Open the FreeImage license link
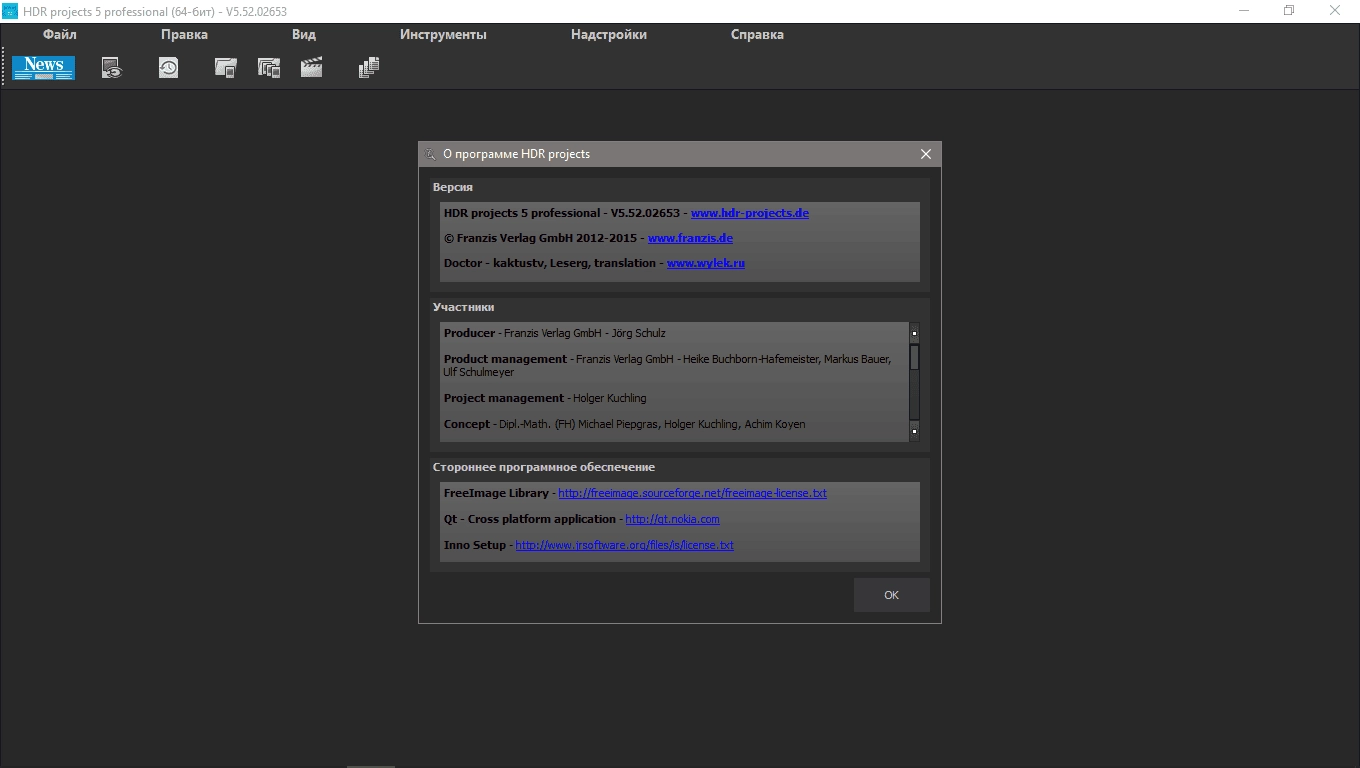This screenshot has height=768, width=1360. [x=692, y=493]
